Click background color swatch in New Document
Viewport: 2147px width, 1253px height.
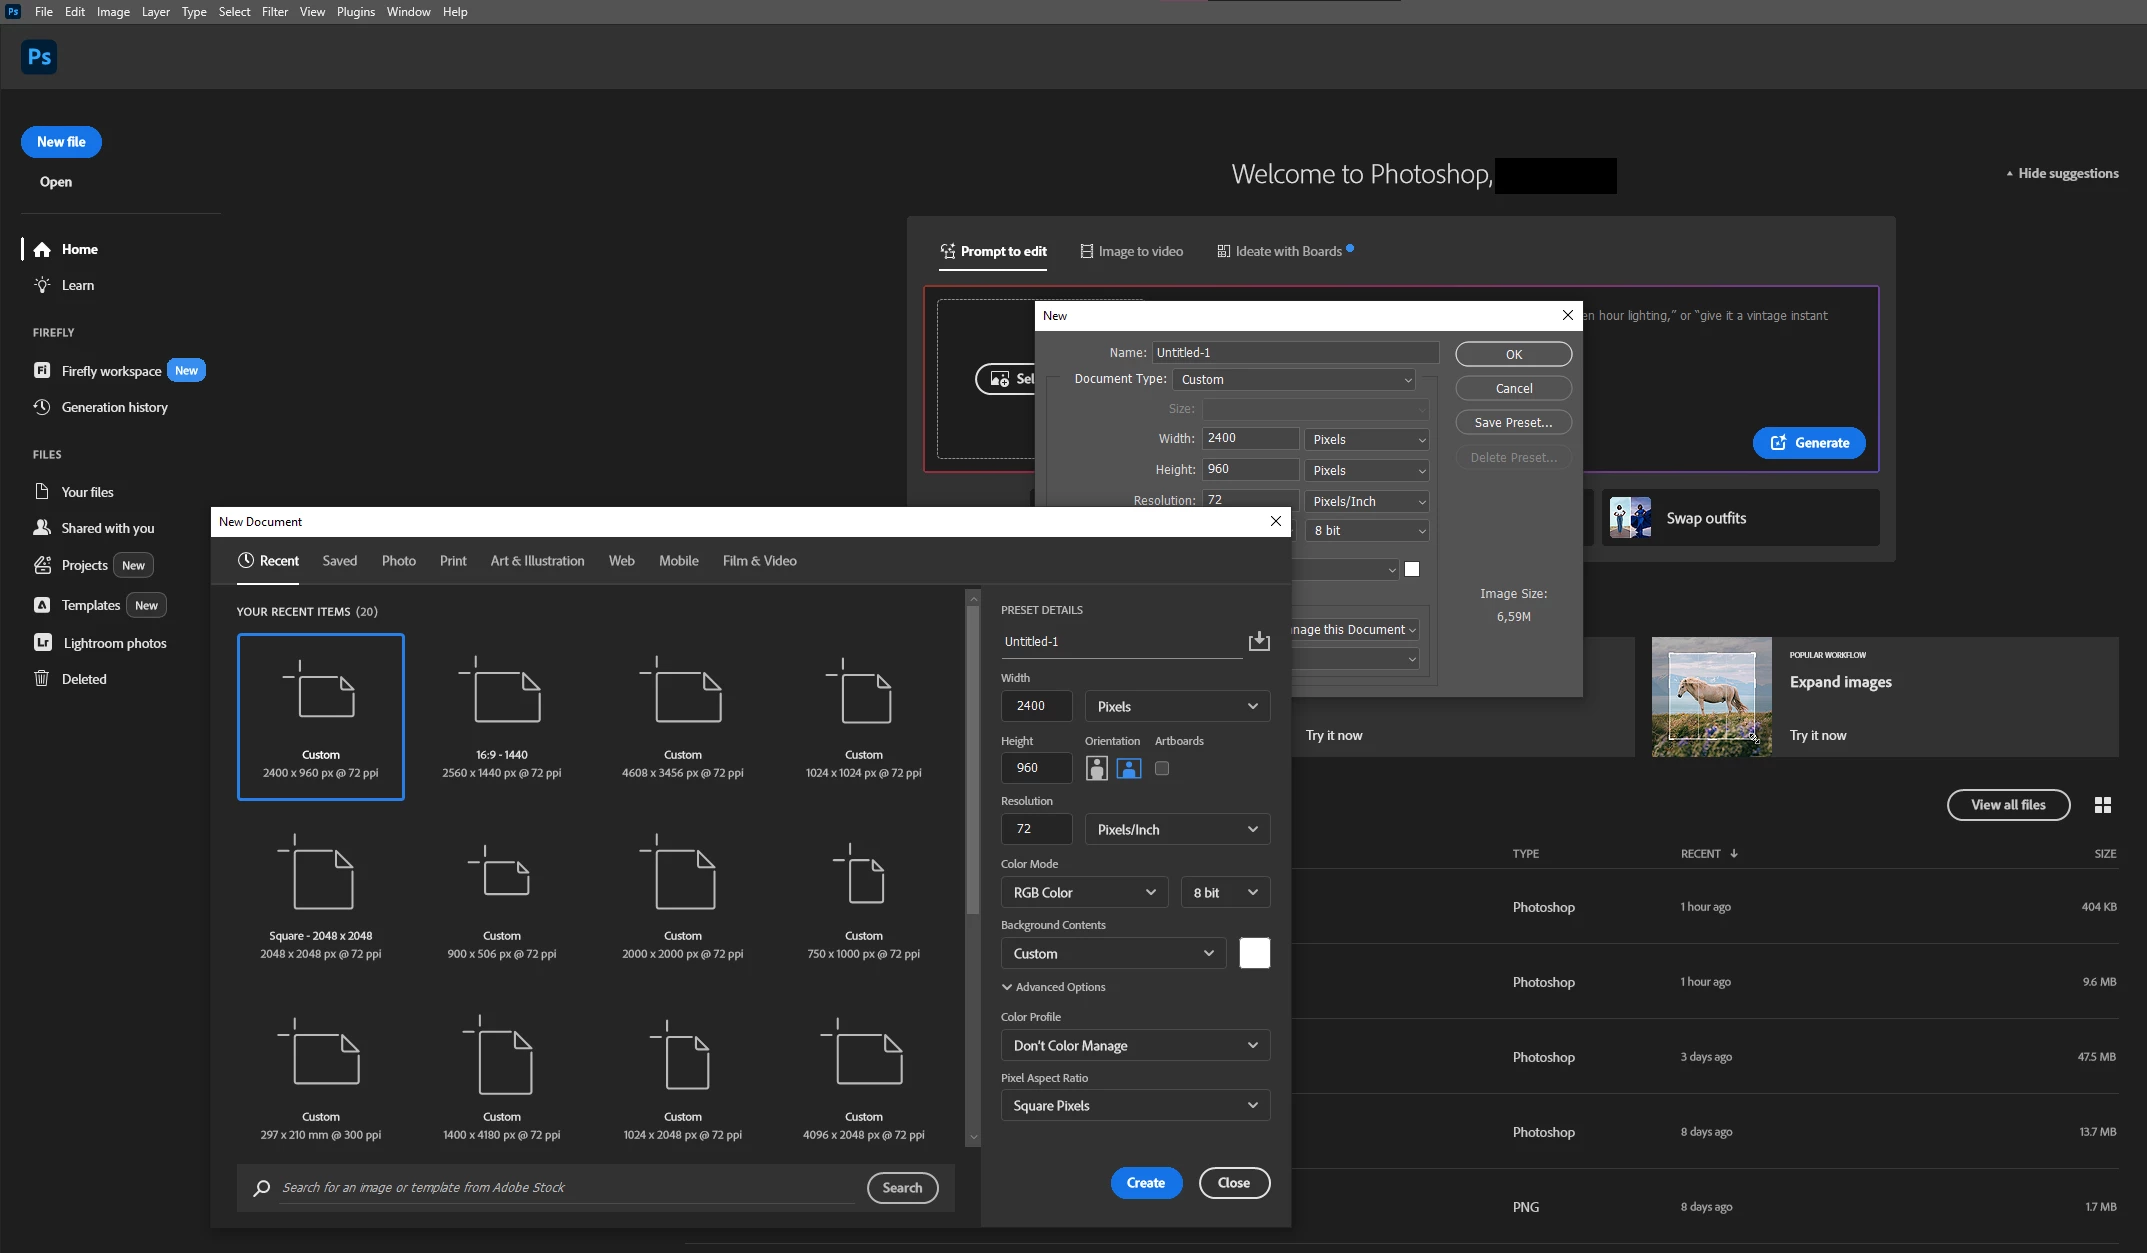click(x=1254, y=953)
